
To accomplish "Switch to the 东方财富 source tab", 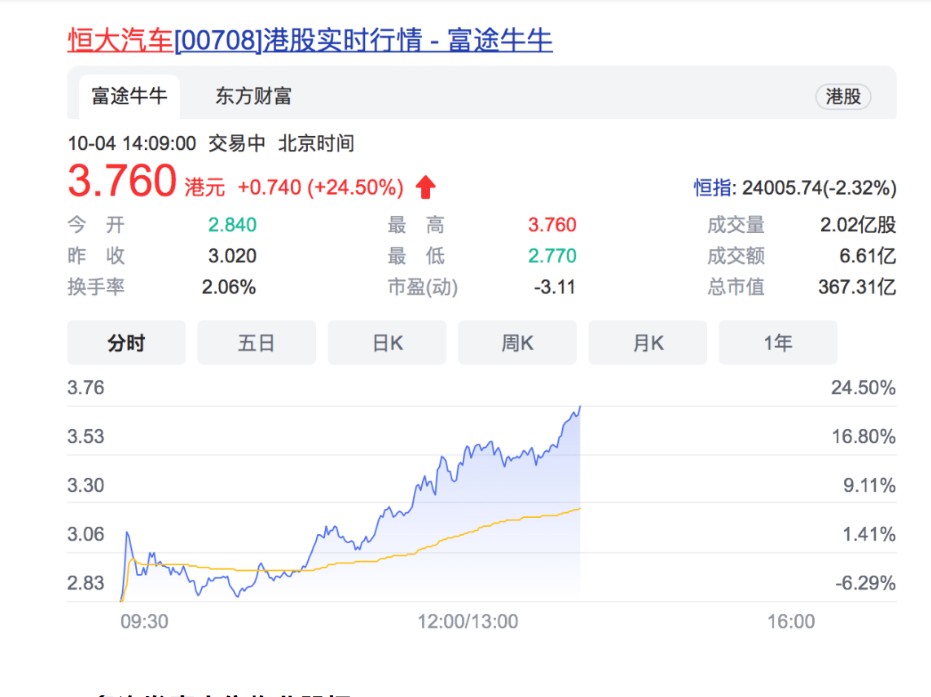I will point(253,96).
